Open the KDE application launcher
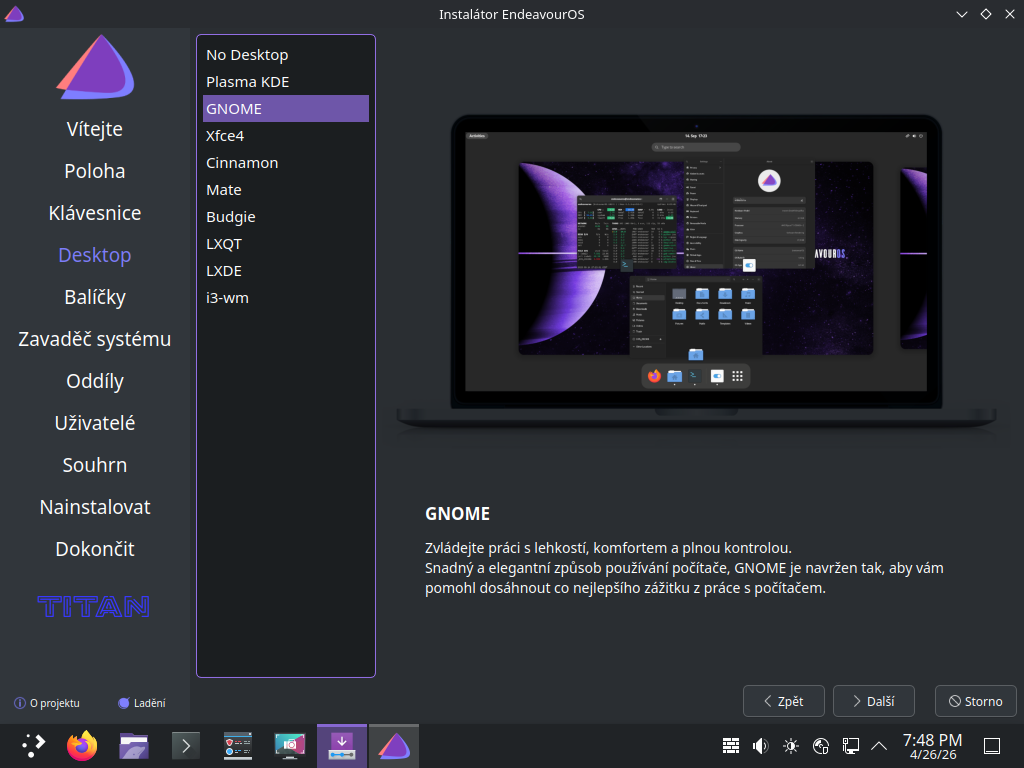Image resolution: width=1024 pixels, height=768 pixels. click(34, 745)
